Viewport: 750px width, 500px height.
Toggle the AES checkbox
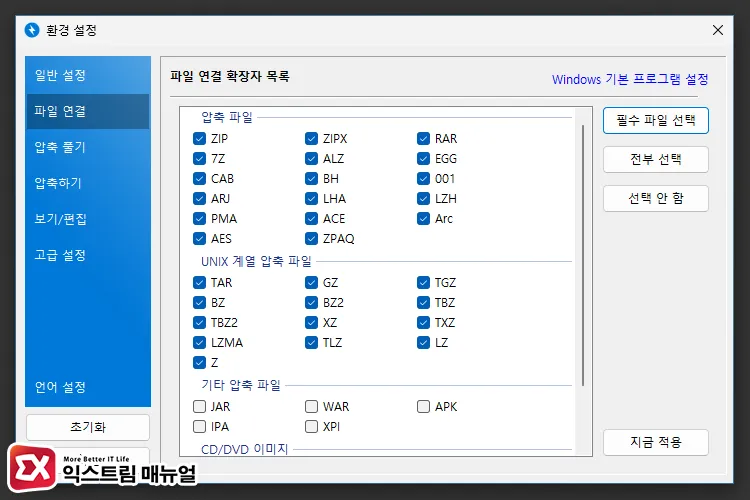tap(199, 238)
